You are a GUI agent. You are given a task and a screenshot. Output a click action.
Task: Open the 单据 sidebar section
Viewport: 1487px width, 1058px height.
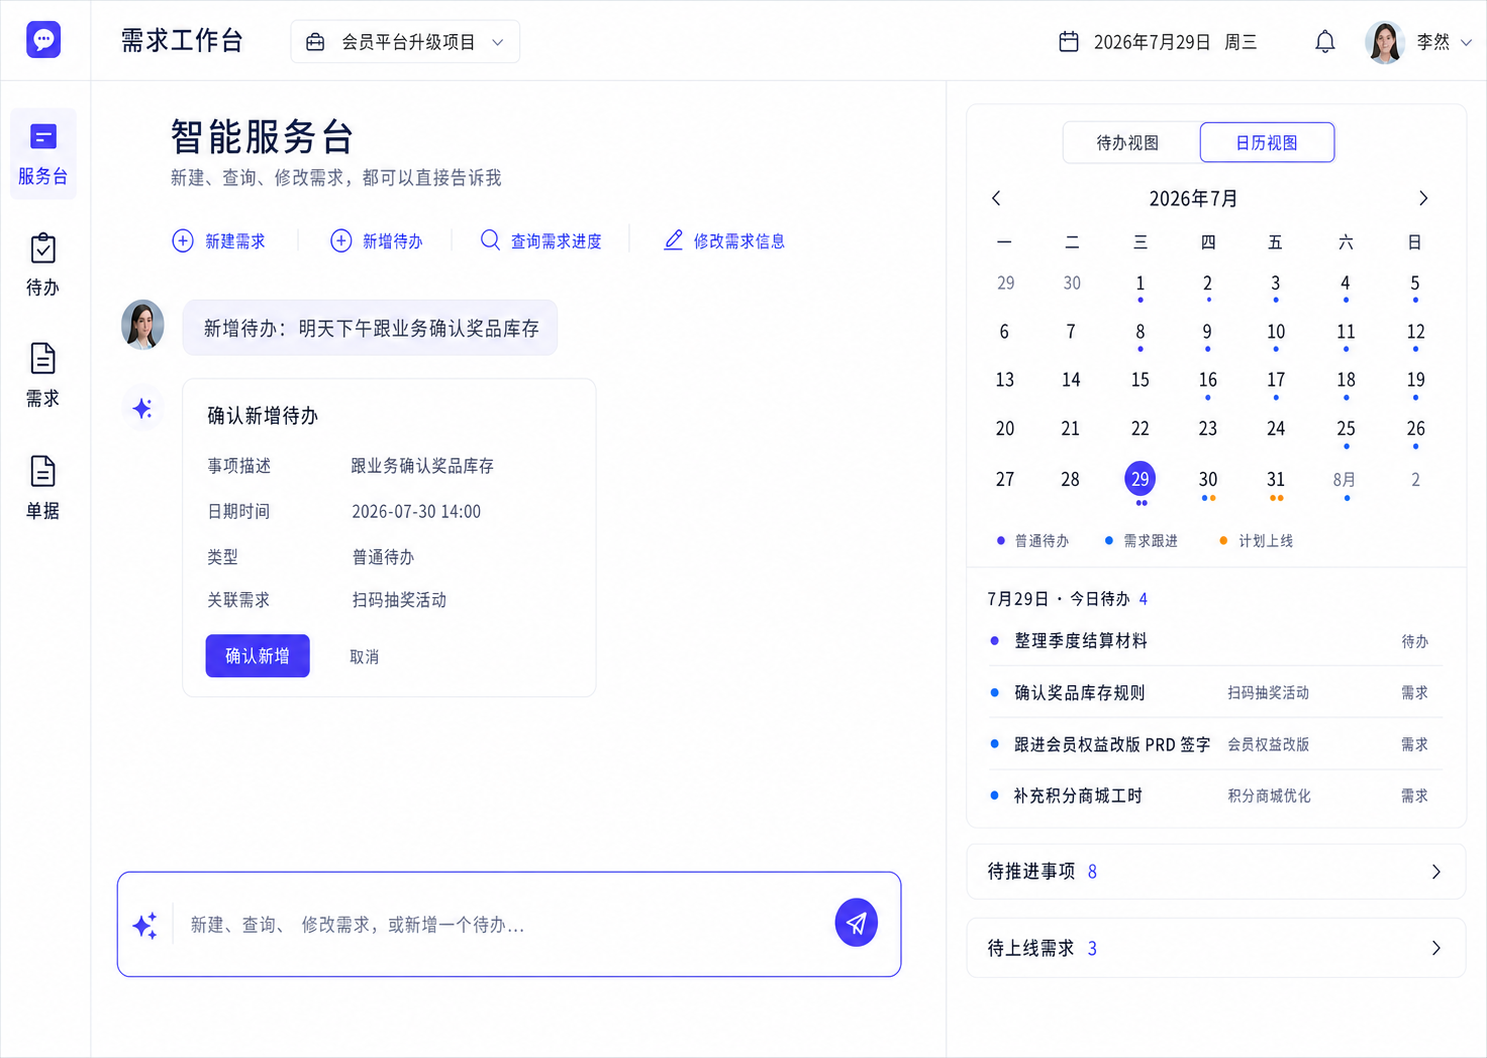coord(43,487)
